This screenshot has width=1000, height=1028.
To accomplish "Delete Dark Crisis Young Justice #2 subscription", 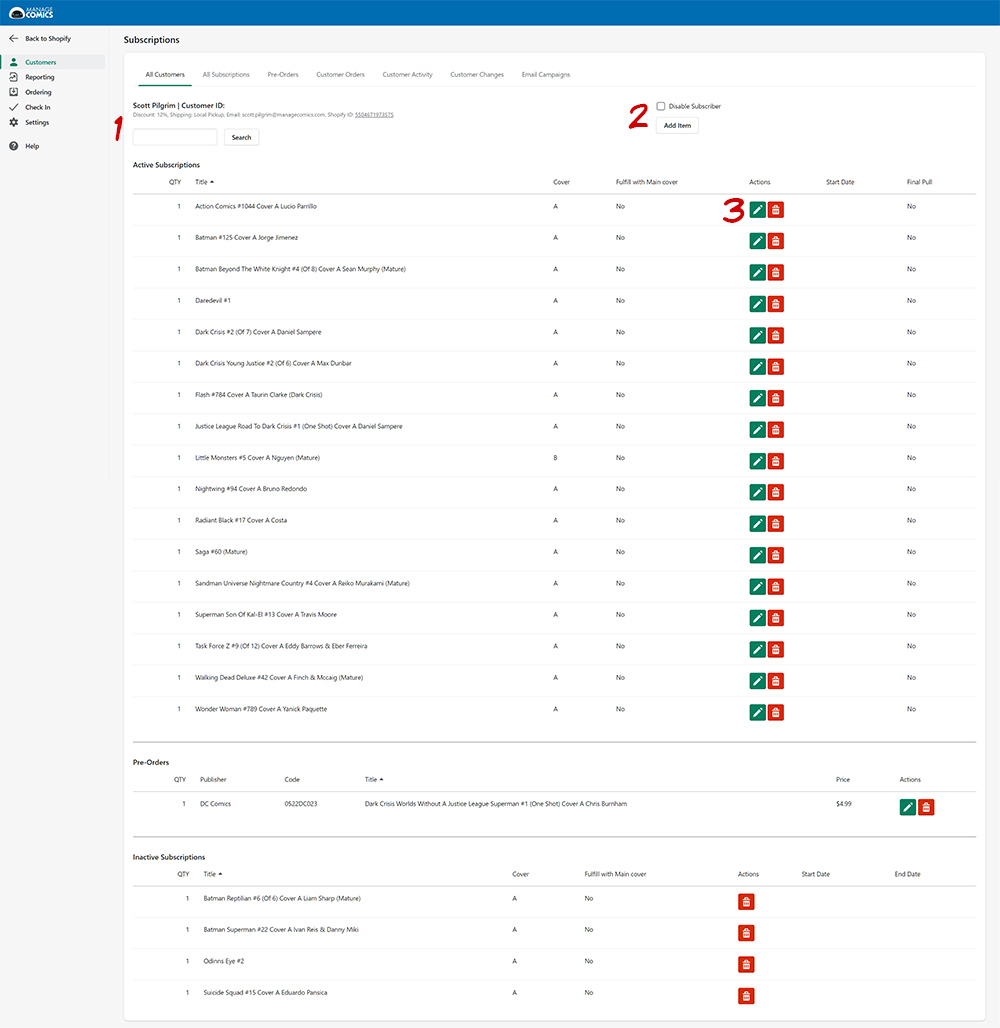I will pos(776,367).
